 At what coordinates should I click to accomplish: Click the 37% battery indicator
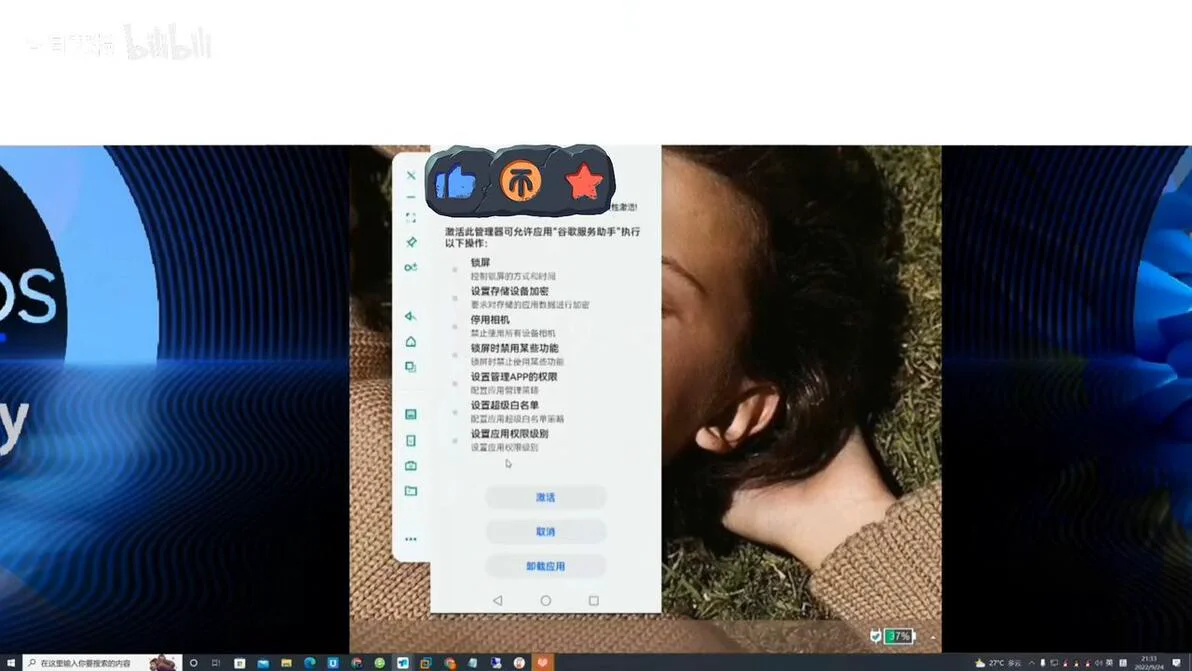[899, 636]
